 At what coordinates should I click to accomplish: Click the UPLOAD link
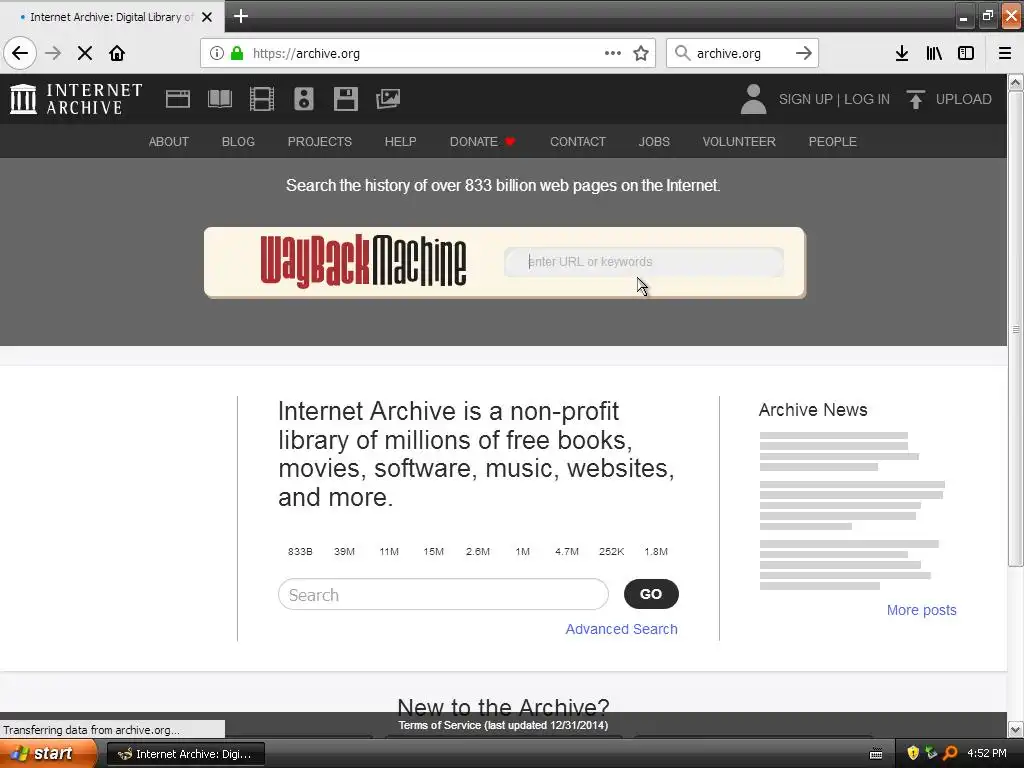point(963,99)
